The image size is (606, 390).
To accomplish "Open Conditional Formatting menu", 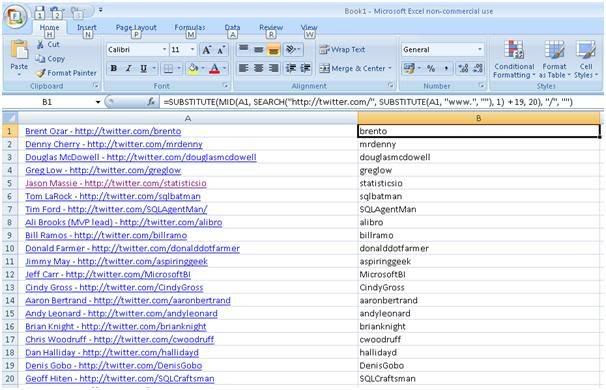I will 514,60.
